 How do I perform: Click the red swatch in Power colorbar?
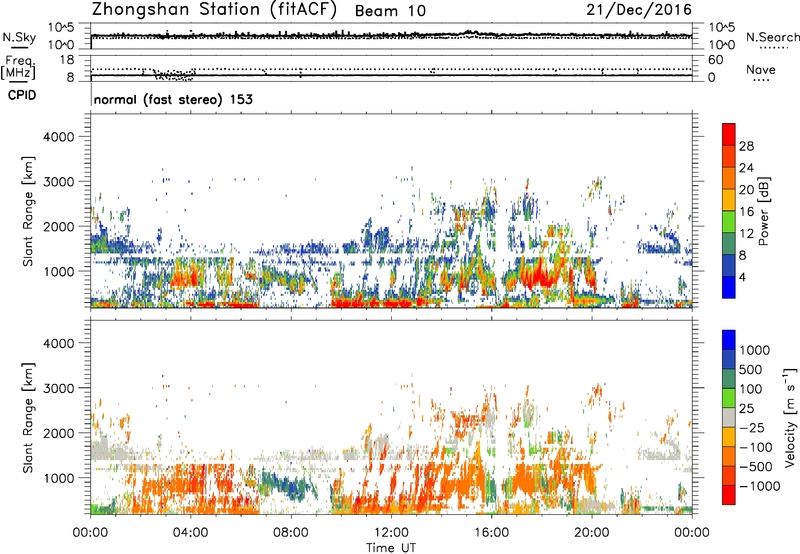729,134
